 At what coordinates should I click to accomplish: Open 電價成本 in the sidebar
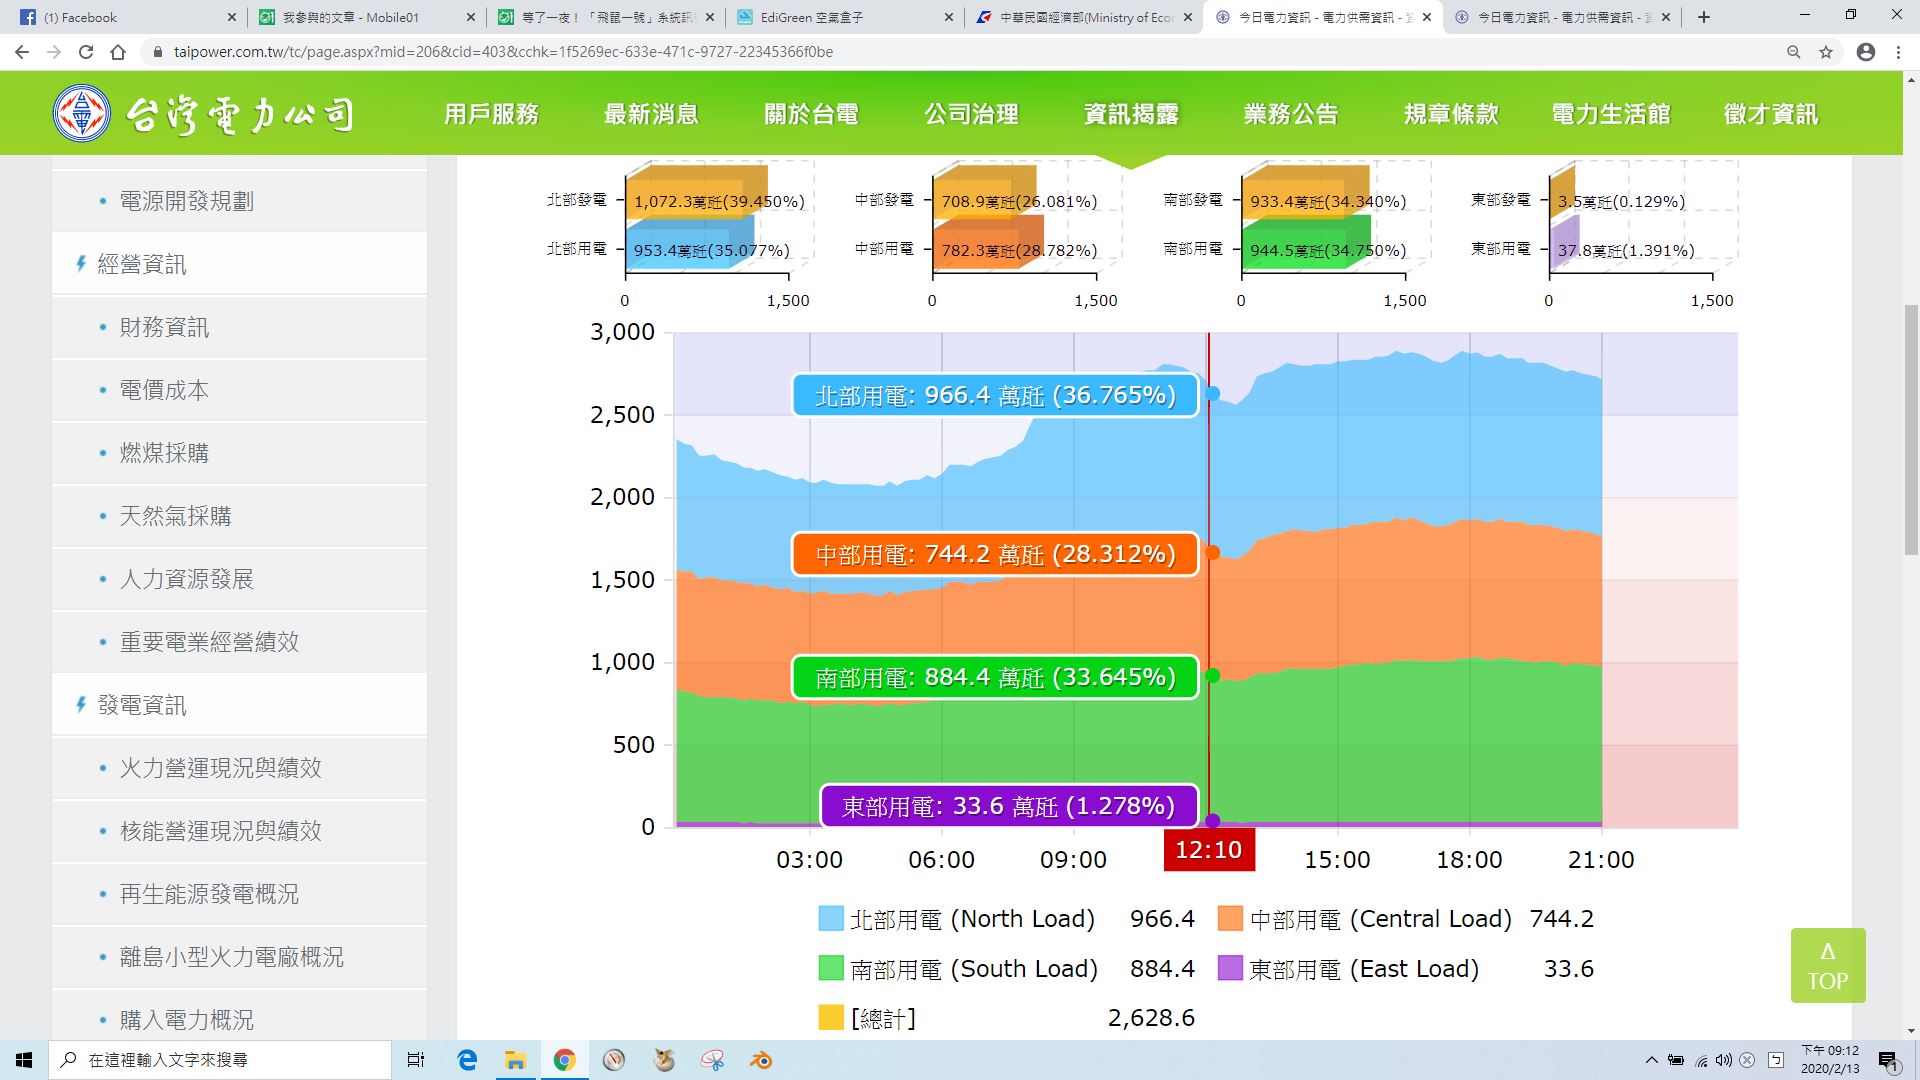point(239,390)
